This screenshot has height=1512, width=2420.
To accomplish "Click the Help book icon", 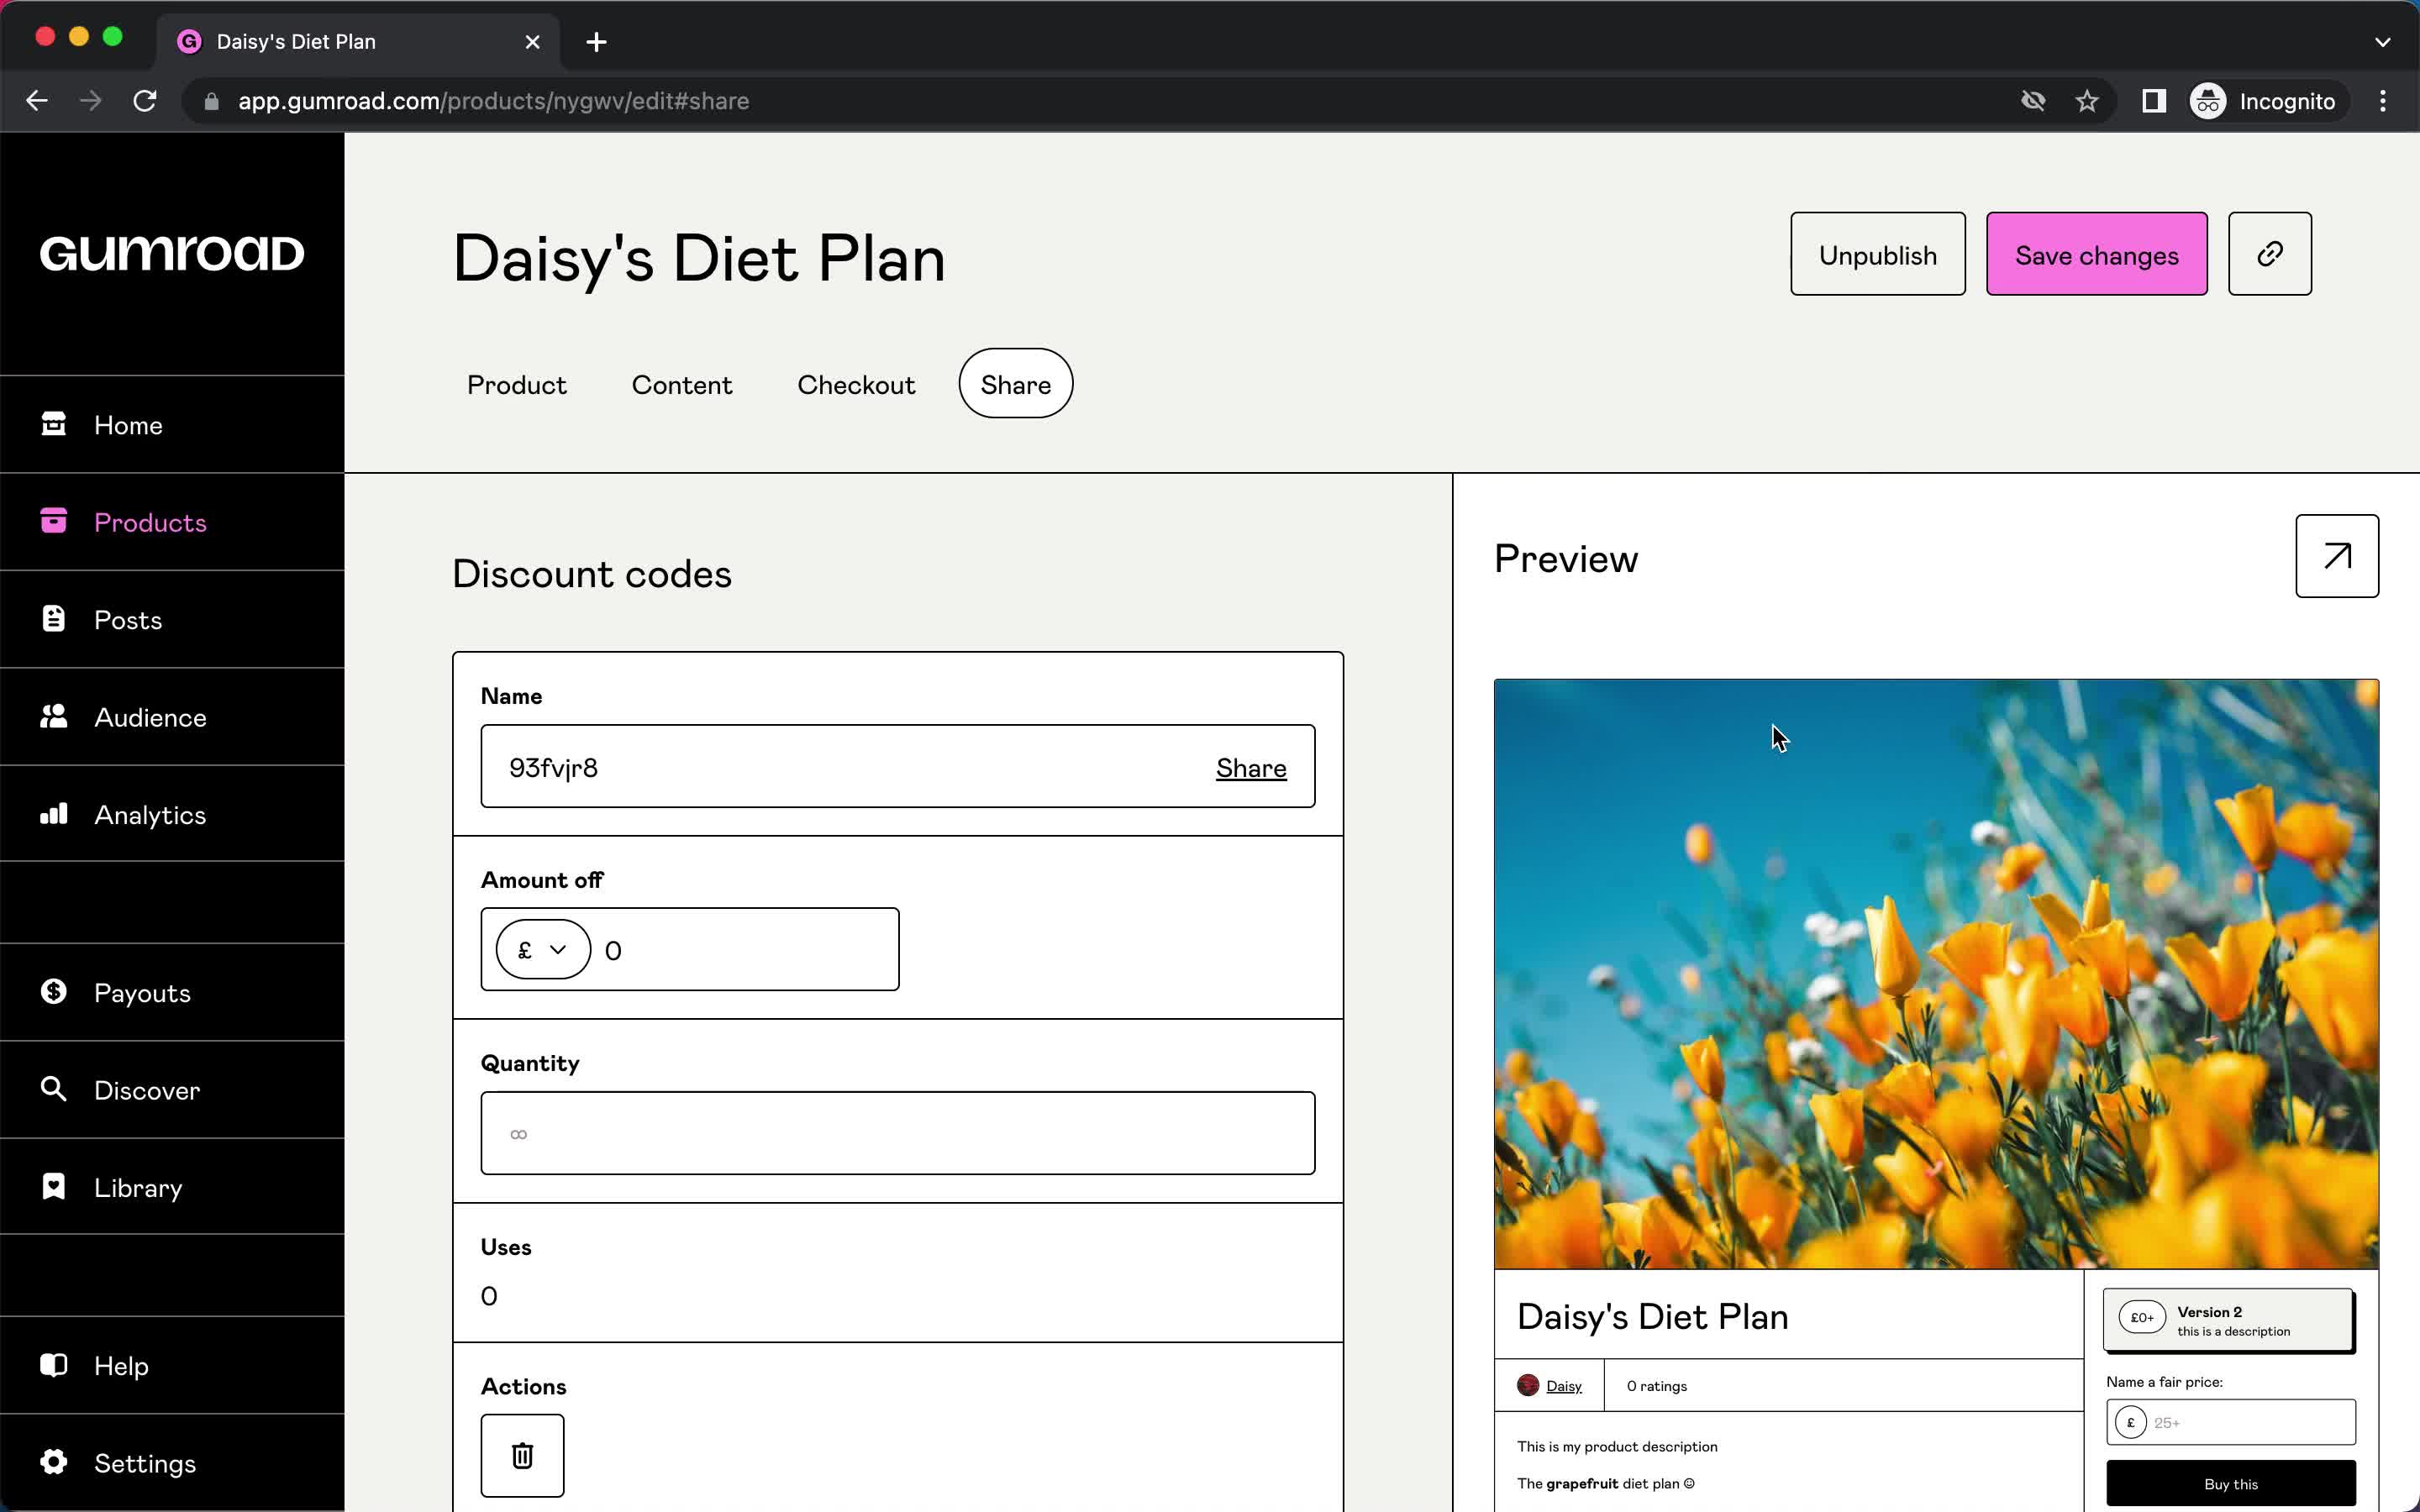I will tap(54, 1365).
